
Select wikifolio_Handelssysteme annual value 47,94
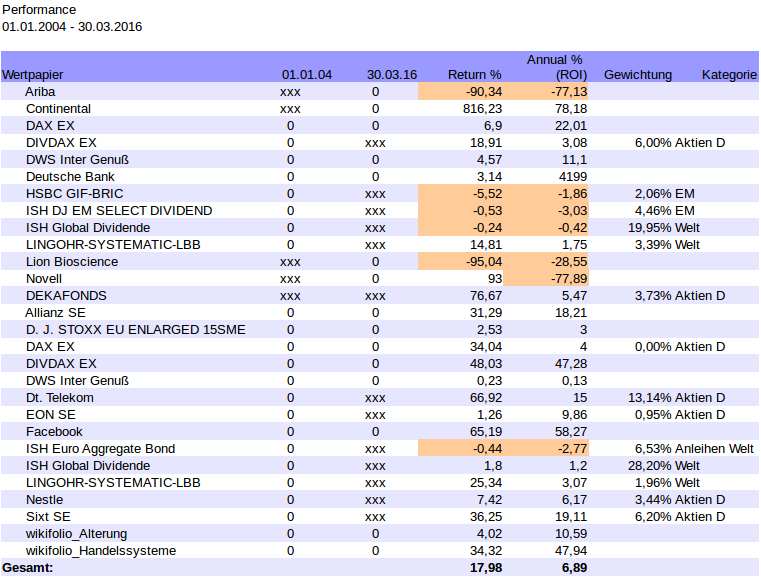(x=571, y=551)
